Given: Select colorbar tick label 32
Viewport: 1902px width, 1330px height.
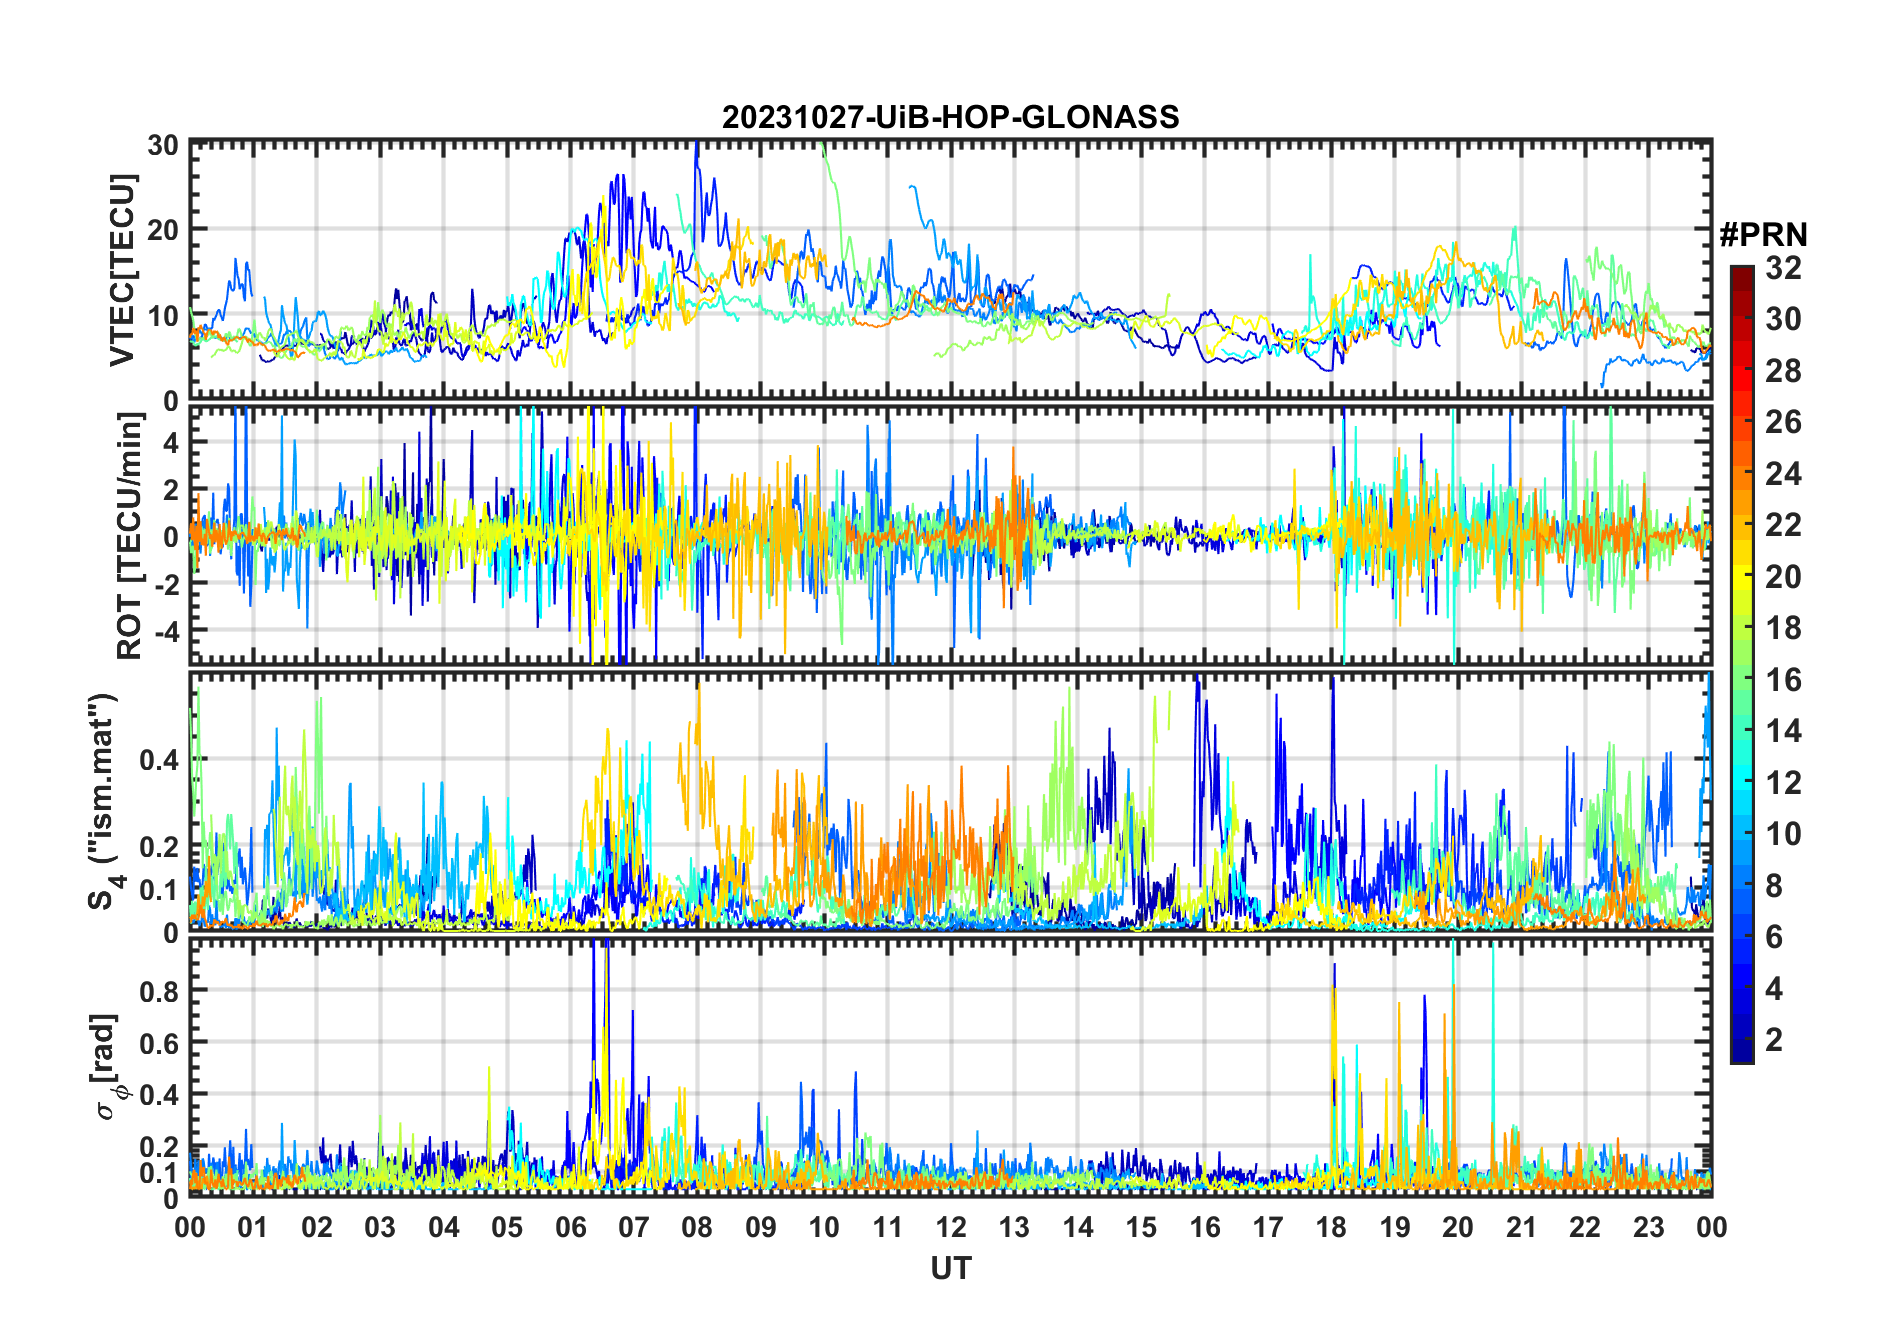Looking at the screenshot, I should [1783, 268].
